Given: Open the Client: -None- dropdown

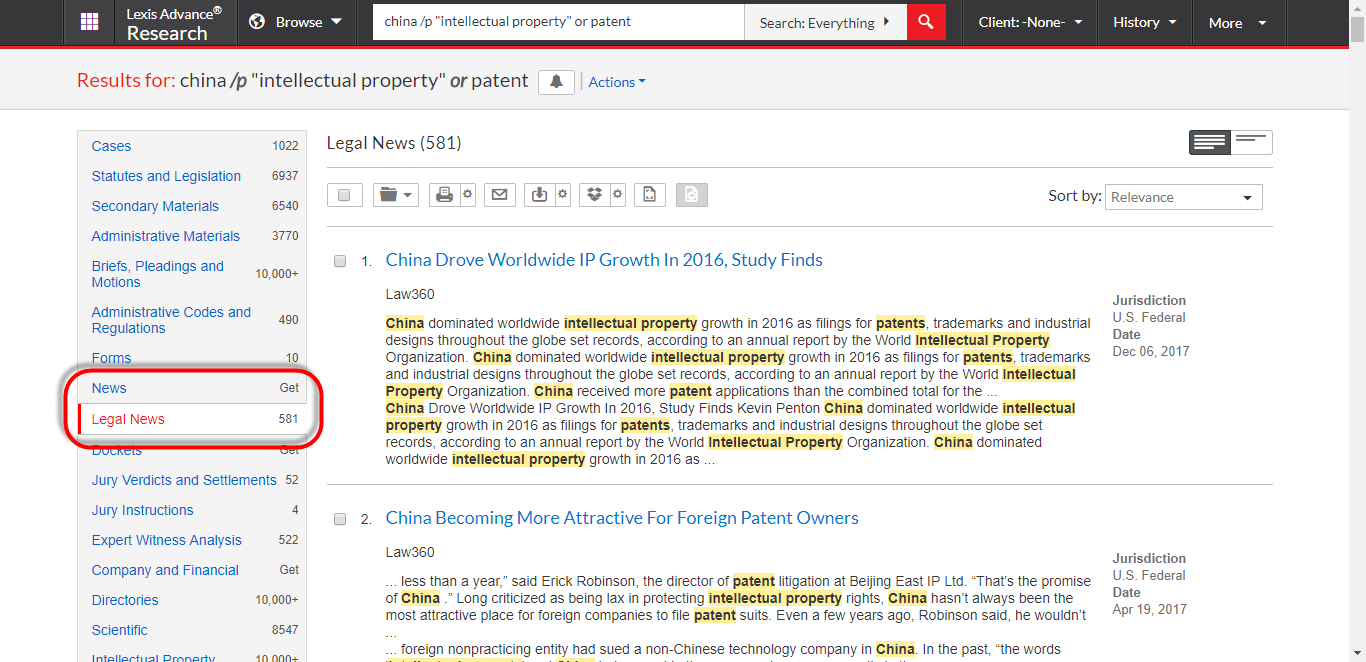Looking at the screenshot, I should [x=1030, y=22].
